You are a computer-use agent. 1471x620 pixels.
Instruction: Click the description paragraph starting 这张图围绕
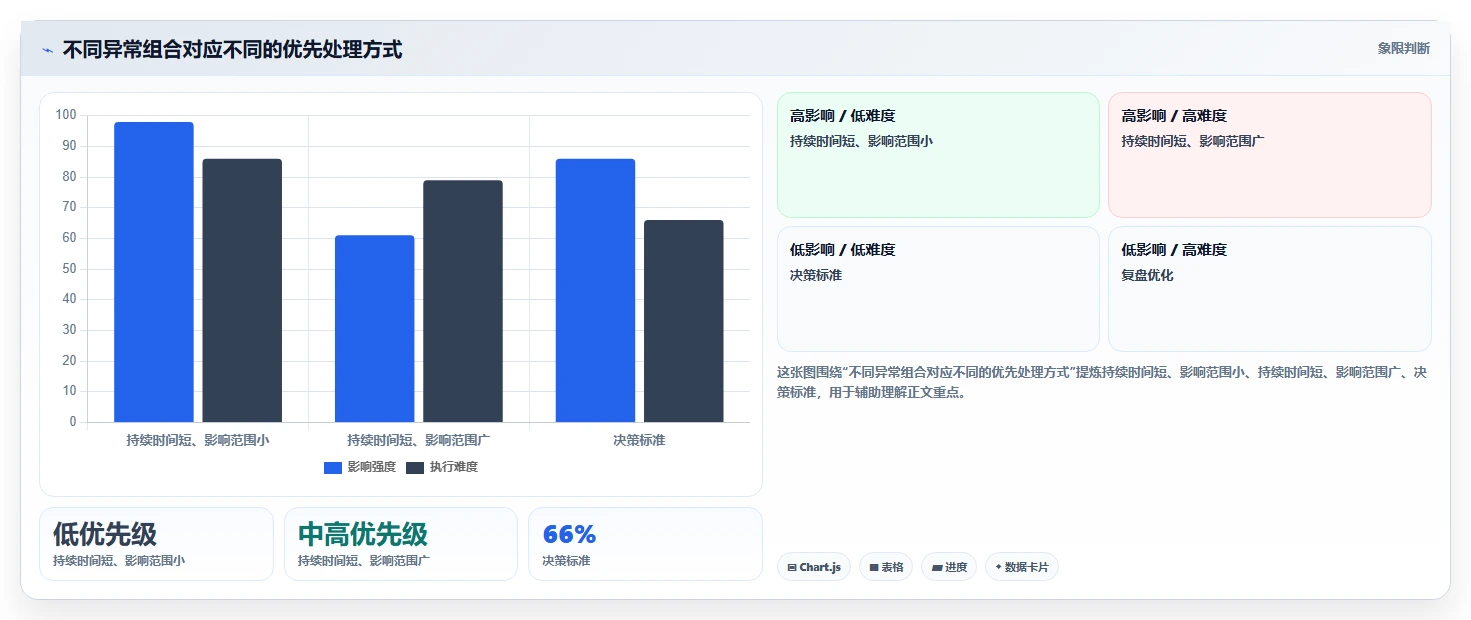tap(1102, 382)
